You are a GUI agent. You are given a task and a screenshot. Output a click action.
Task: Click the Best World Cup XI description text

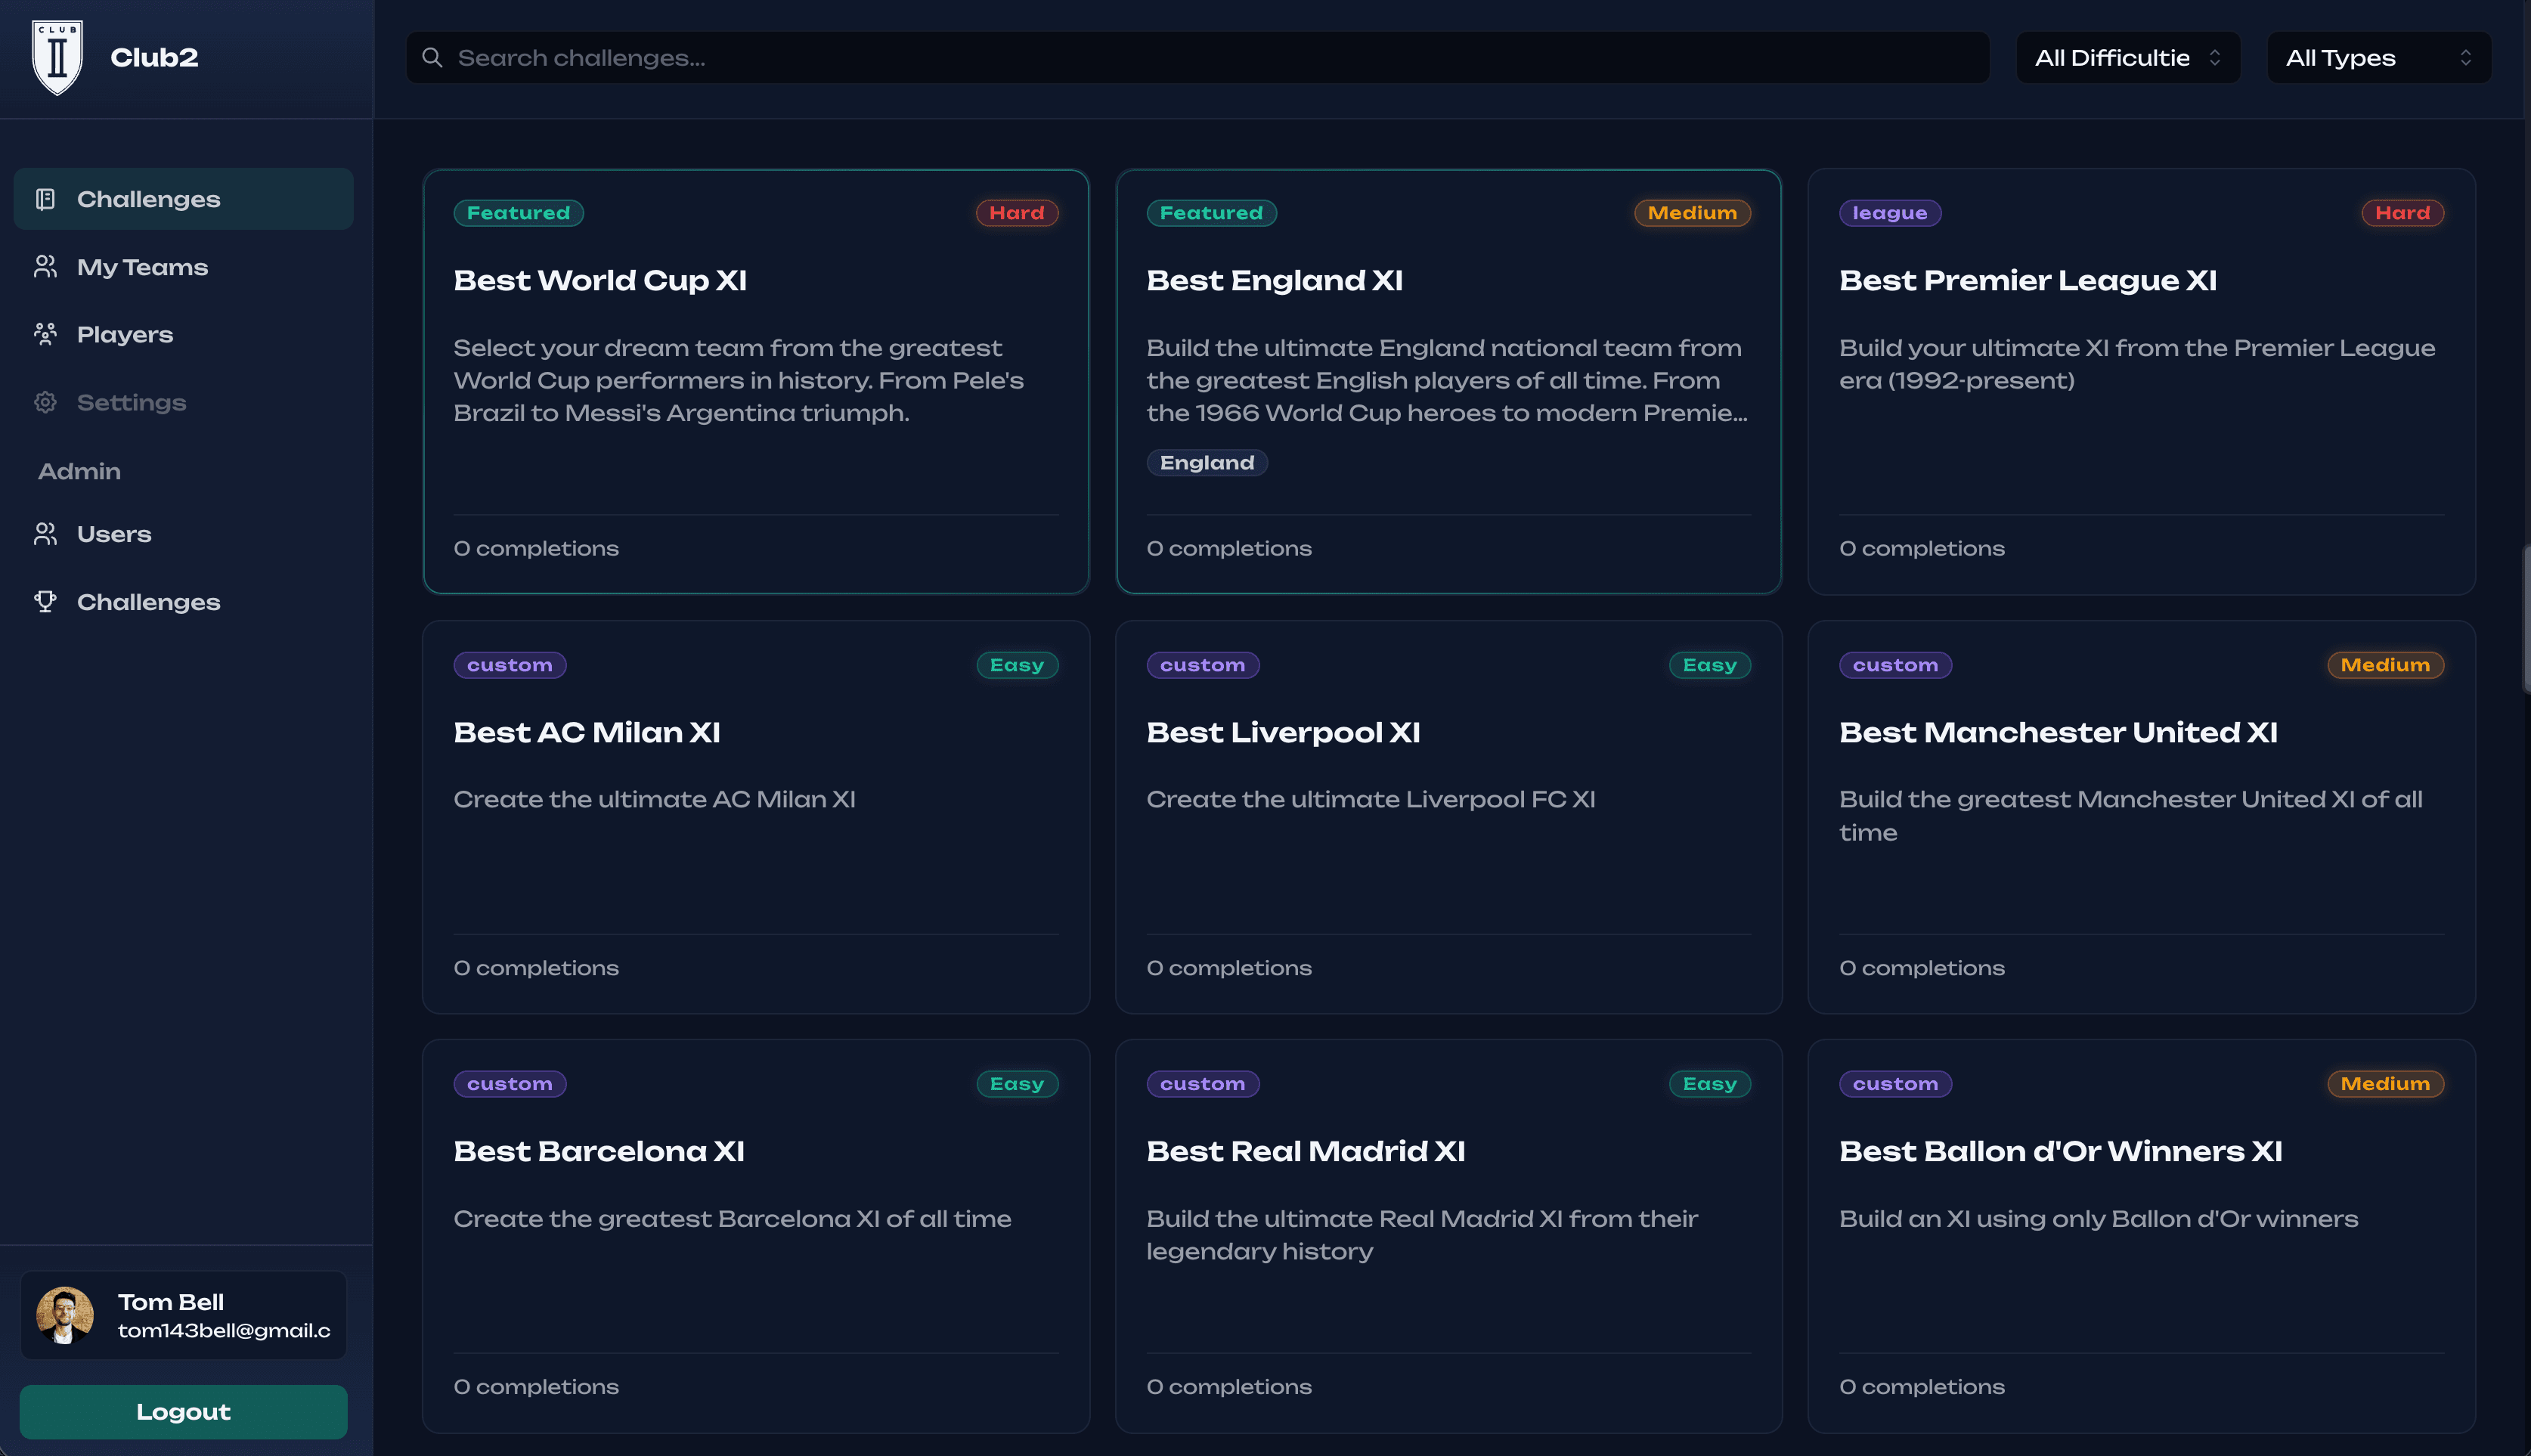(739, 380)
